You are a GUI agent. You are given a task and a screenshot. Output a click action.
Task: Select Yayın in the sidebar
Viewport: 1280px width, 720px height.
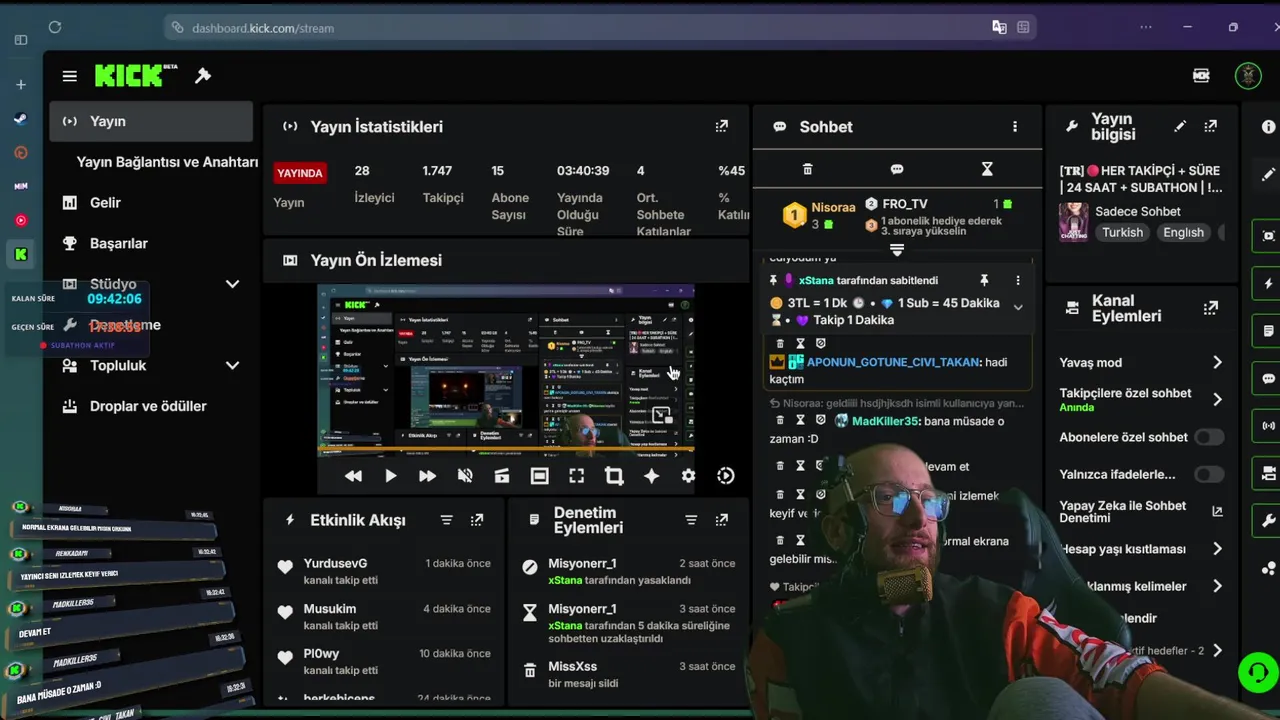151,121
